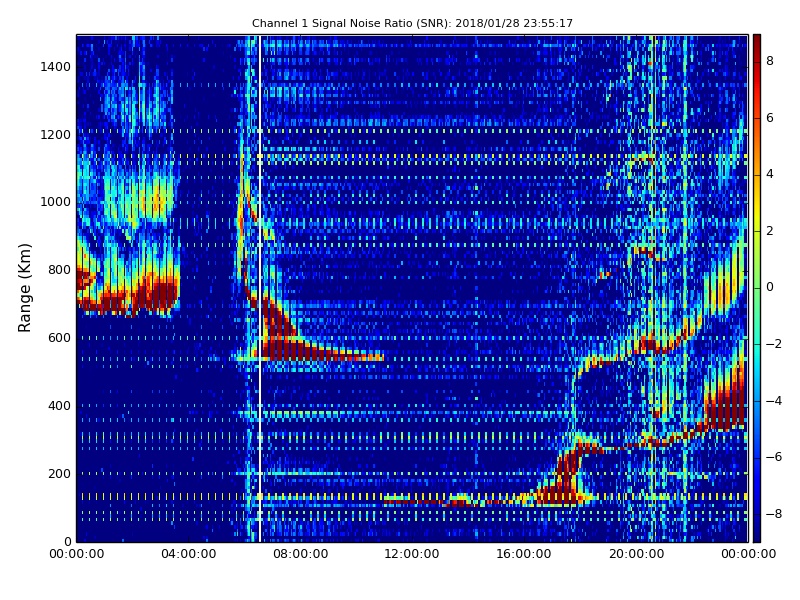The height and width of the screenshot is (600, 800).
Task: Select the 600 range tick label
Action: (x=59, y=338)
